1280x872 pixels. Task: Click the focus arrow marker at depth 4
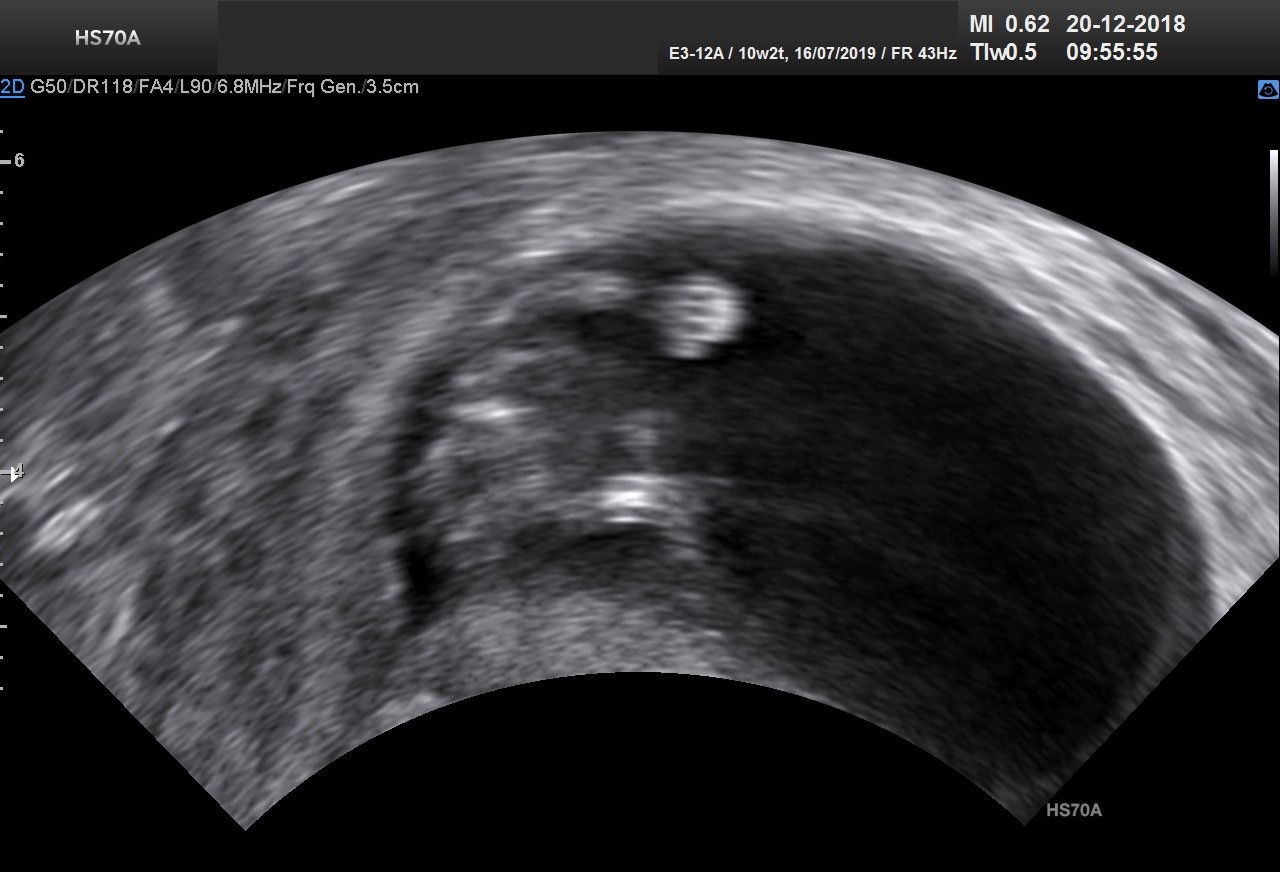[x=15, y=473]
